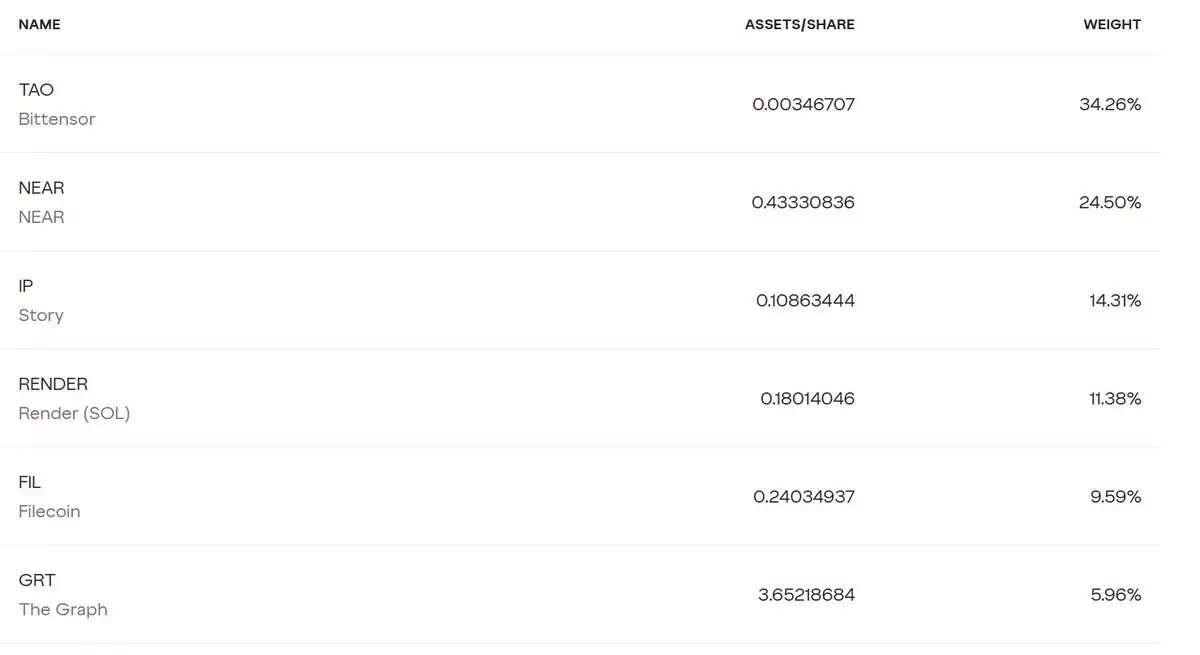Screen dimensions: 1200x655
Task: Select the NEAR ticker symbol
Action: click(41, 188)
